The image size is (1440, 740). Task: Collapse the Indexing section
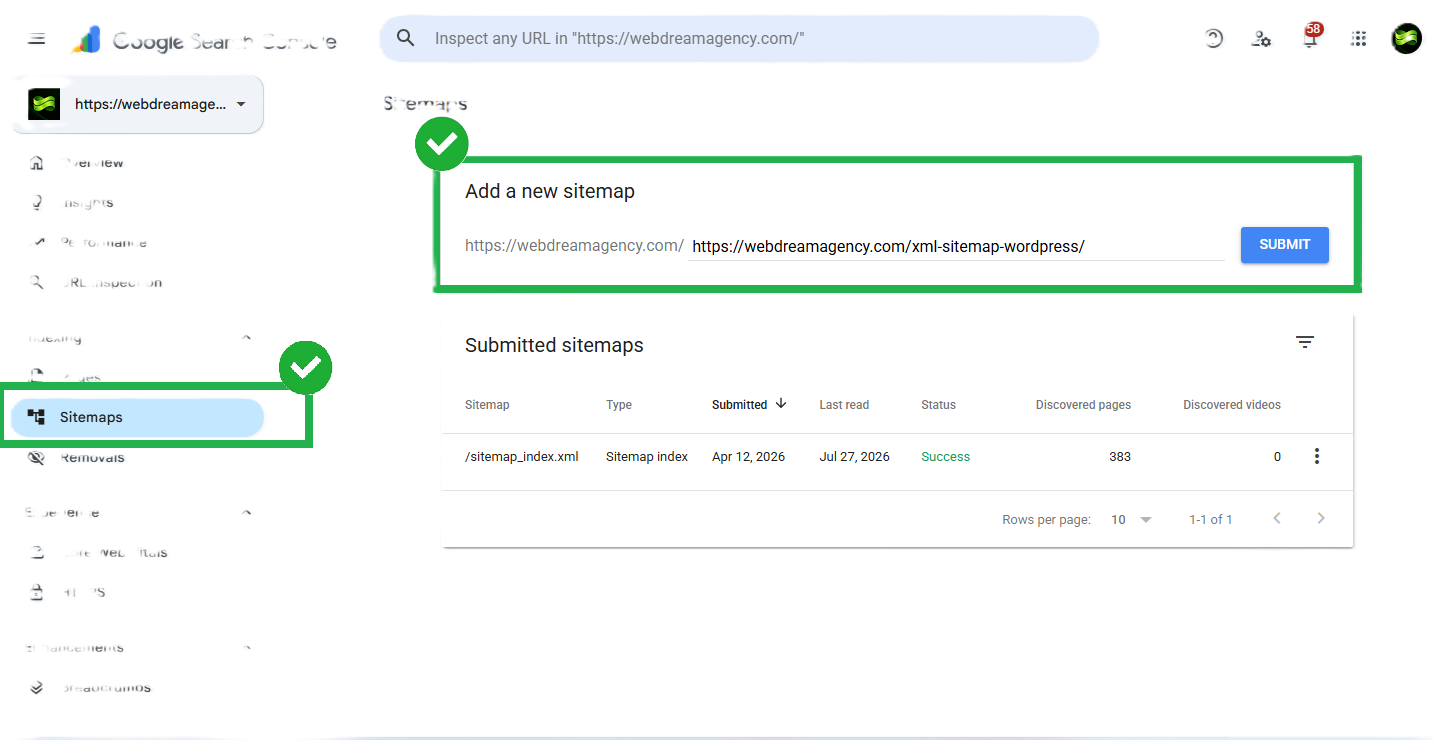point(247,338)
